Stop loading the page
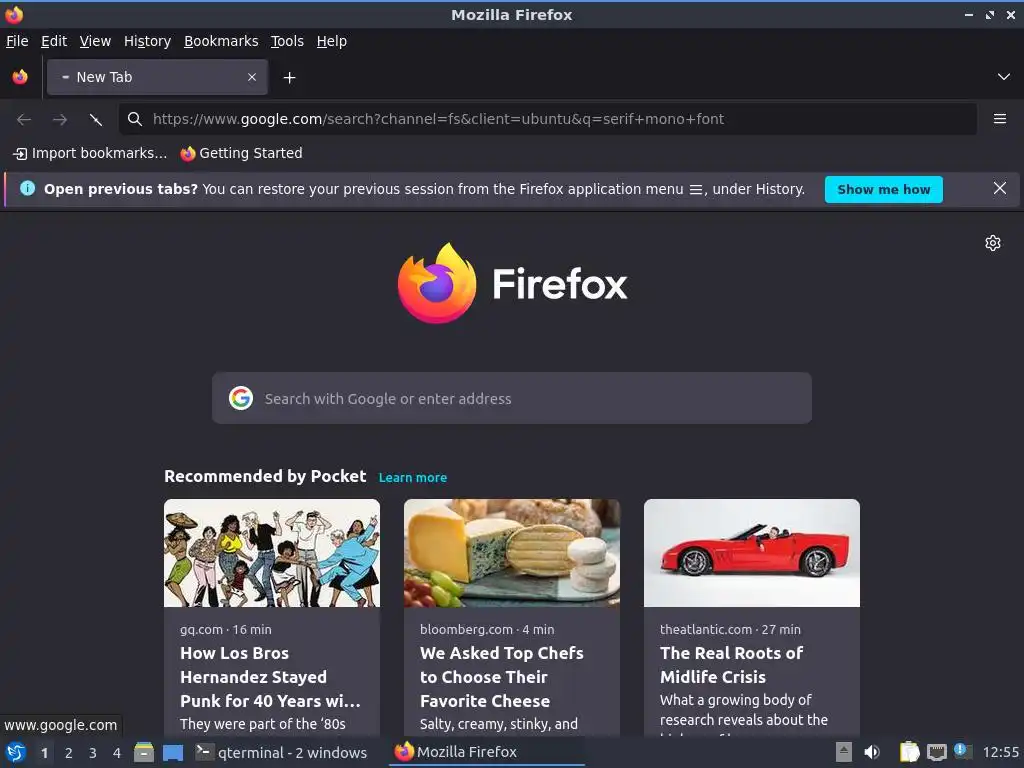 click(x=96, y=120)
